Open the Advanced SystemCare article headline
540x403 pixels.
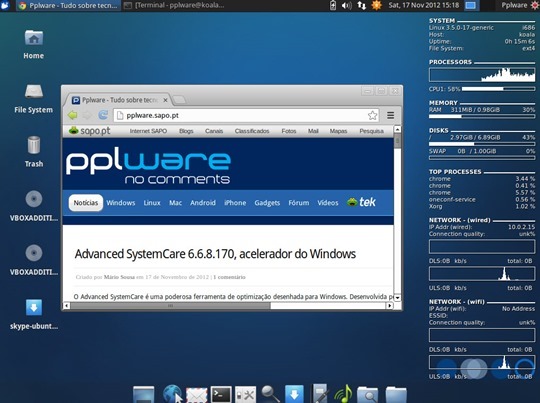coord(215,254)
